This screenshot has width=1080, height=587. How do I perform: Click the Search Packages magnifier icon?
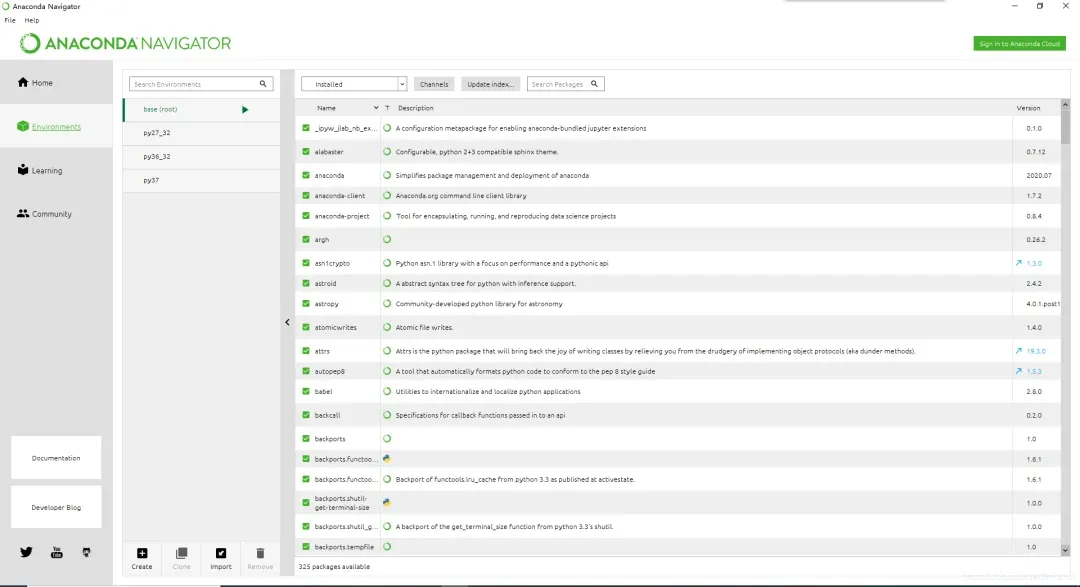point(594,84)
